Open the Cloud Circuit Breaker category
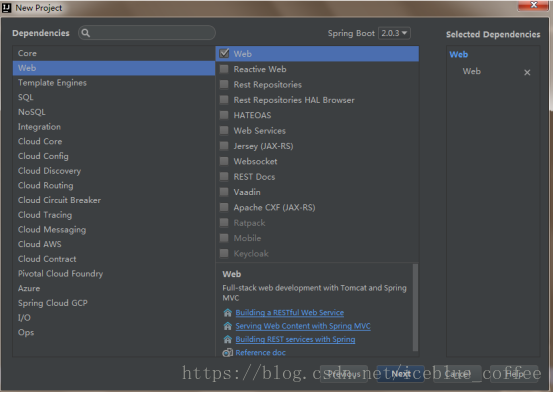Viewport: 553px width, 393px height. (x=114, y=200)
